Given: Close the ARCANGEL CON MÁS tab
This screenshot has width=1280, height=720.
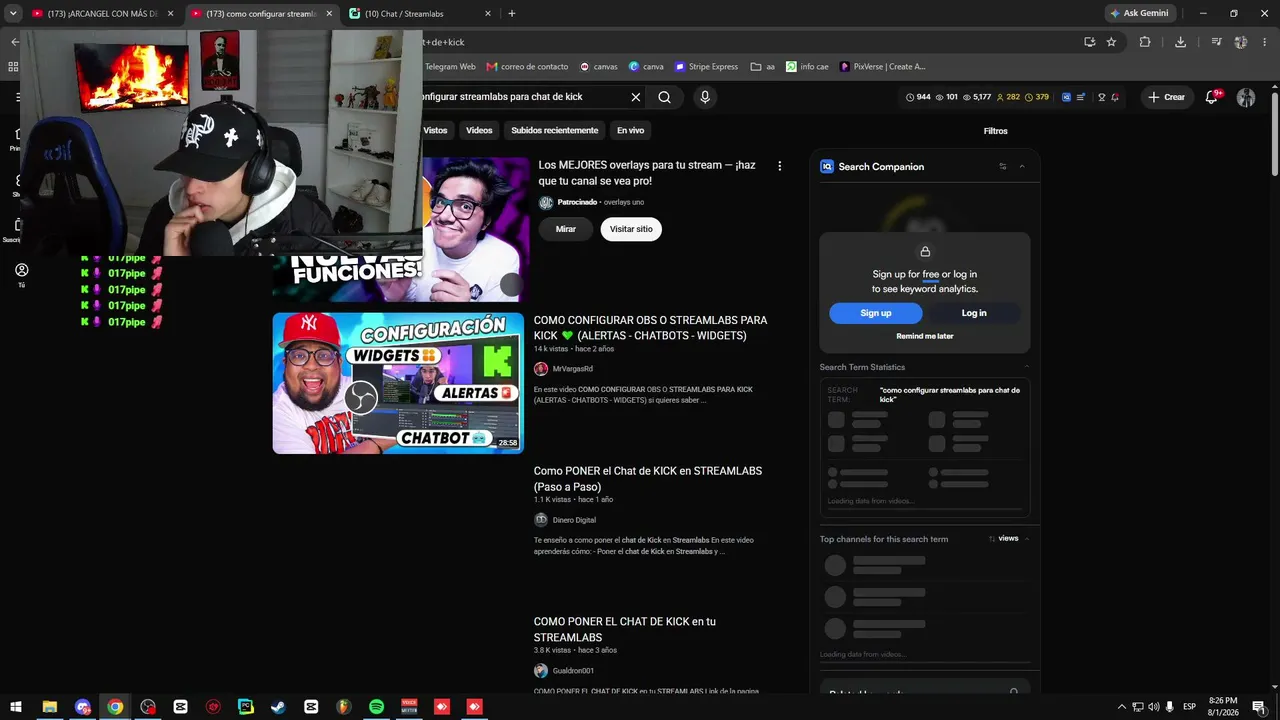Looking at the screenshot, I should (170, 14).
